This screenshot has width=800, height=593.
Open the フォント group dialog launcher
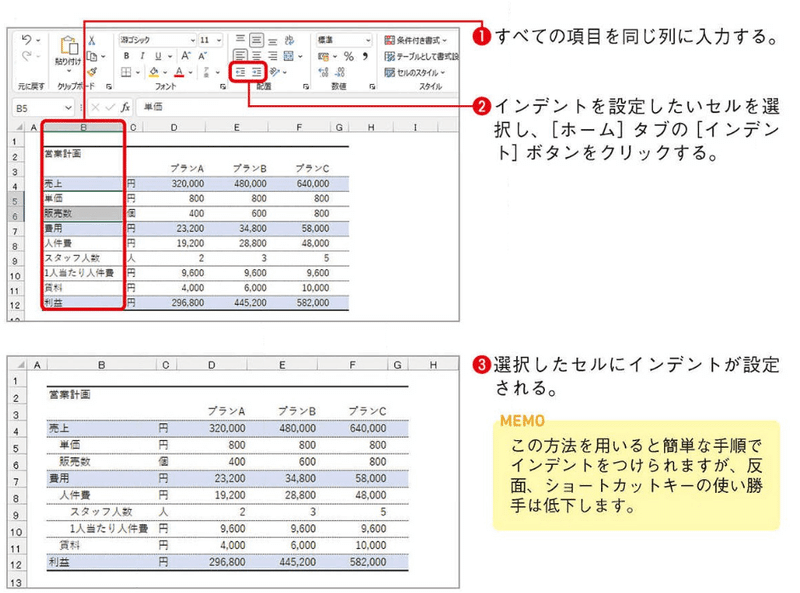(x=222, y=87)
